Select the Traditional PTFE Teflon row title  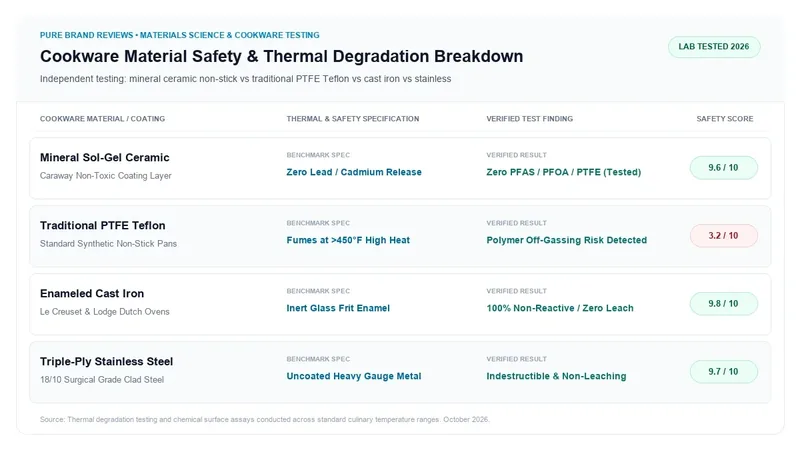pos(103,226)
